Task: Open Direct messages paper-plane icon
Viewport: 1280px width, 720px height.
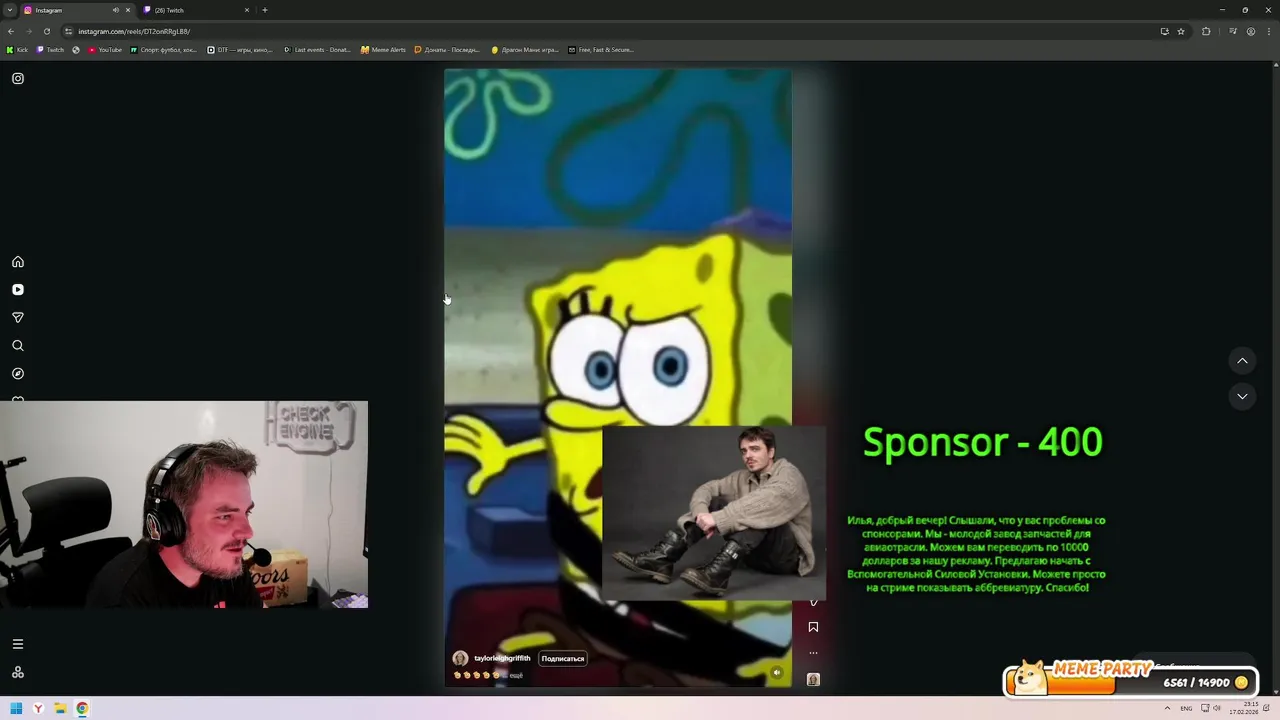Action: [x=18, y=318]
